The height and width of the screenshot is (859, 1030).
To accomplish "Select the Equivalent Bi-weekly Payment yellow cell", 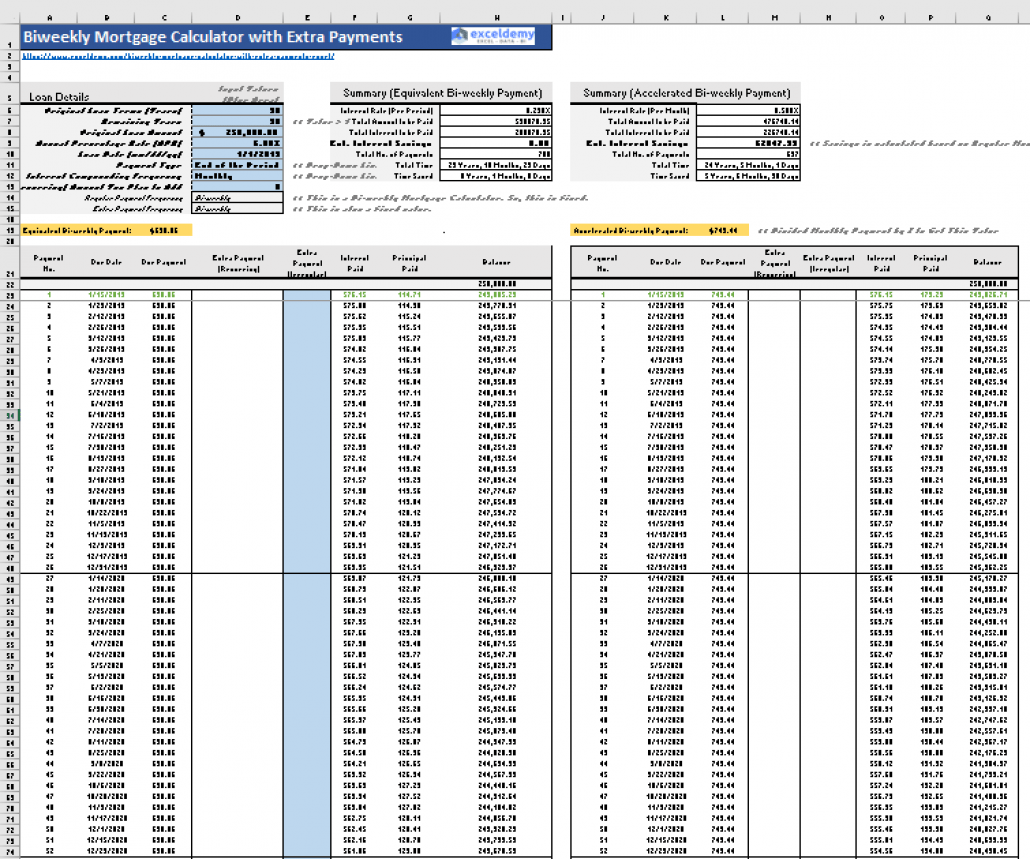I will [x=106, y=231].
